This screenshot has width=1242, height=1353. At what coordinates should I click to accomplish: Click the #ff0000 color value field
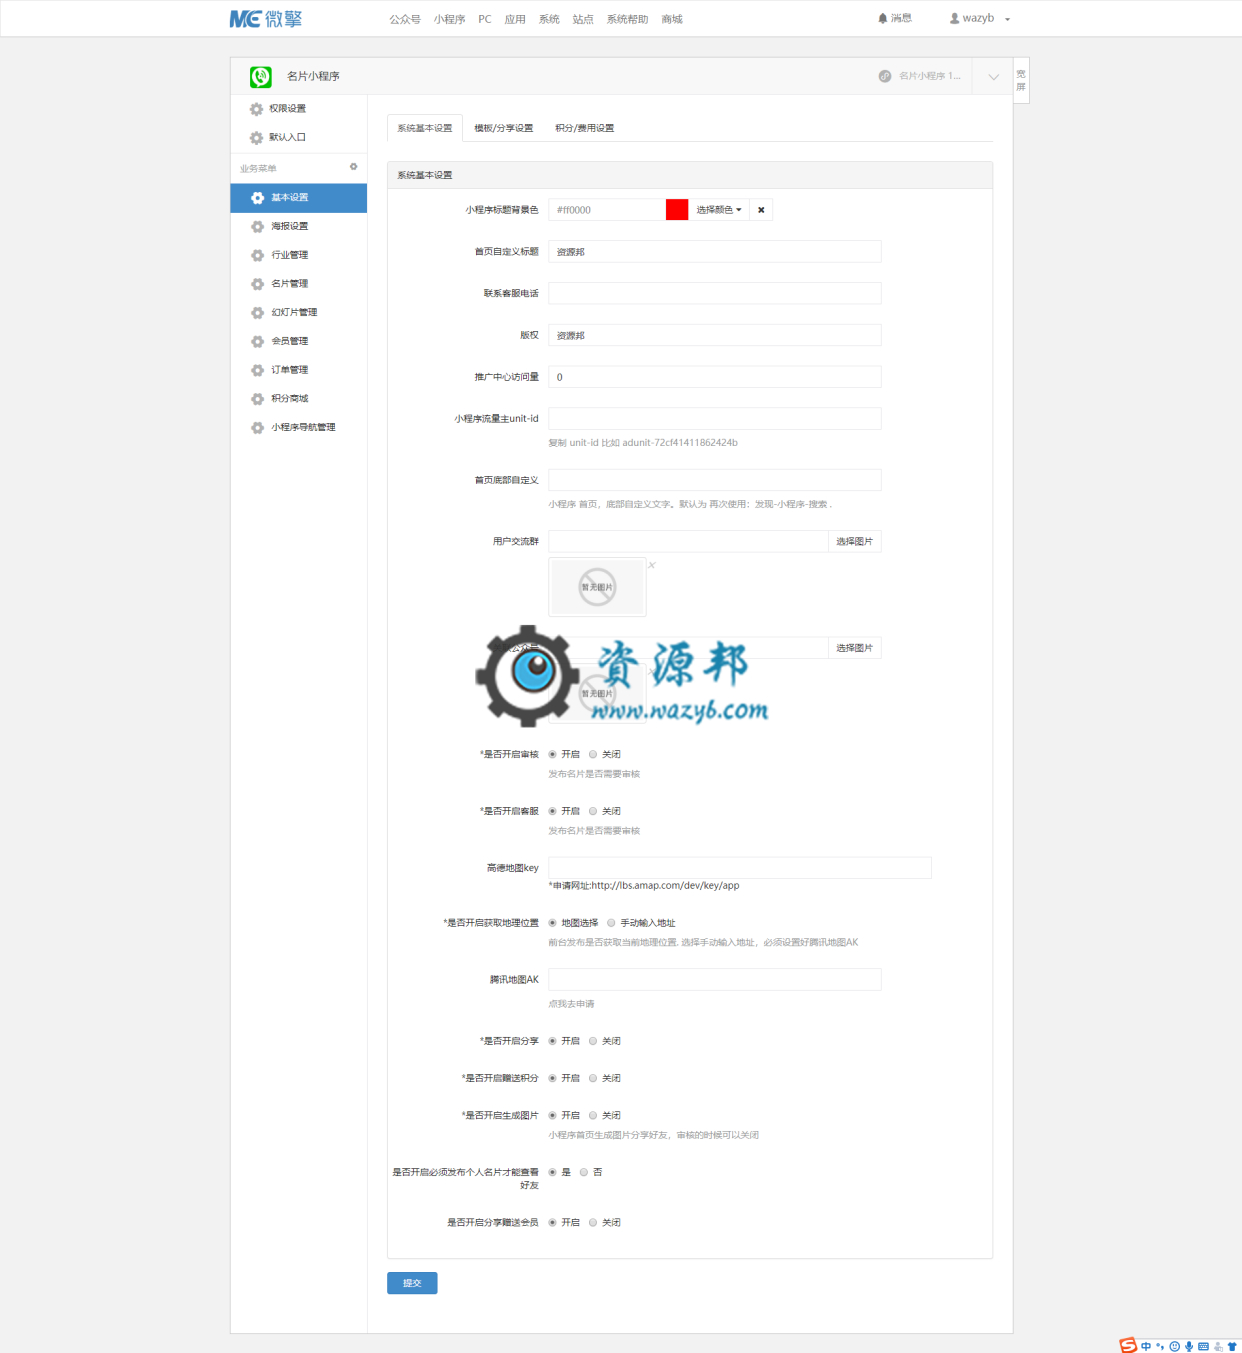coord(607,210)
